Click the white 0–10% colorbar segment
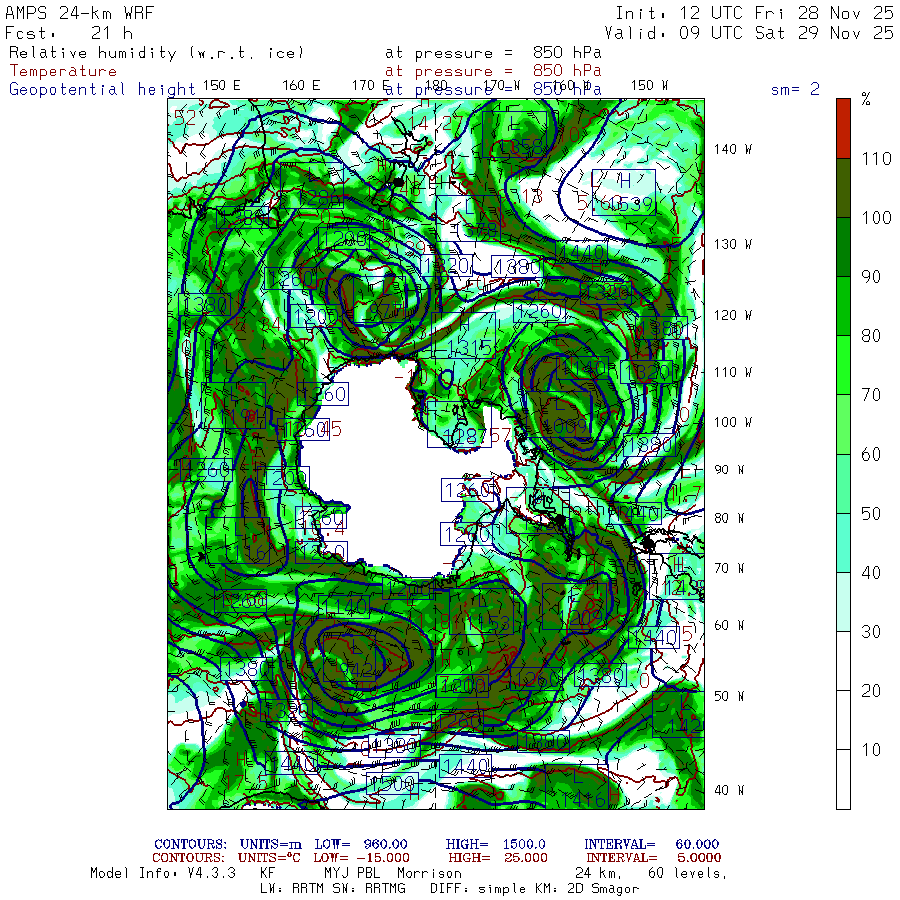This screenshot has height=900, width=900. pos(844,780)
